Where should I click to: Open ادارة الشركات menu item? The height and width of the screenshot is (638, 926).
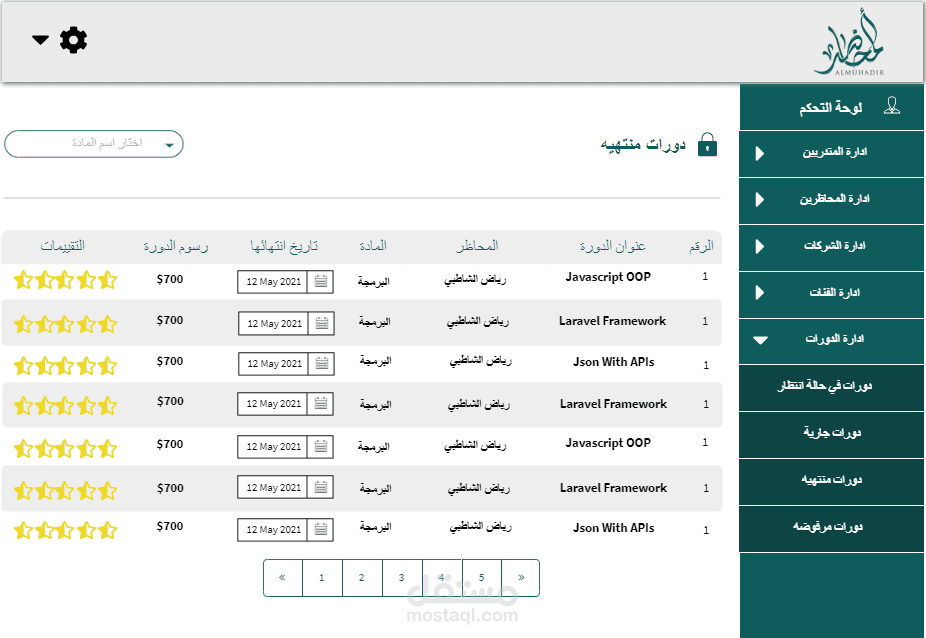click(x=832, y=247)
